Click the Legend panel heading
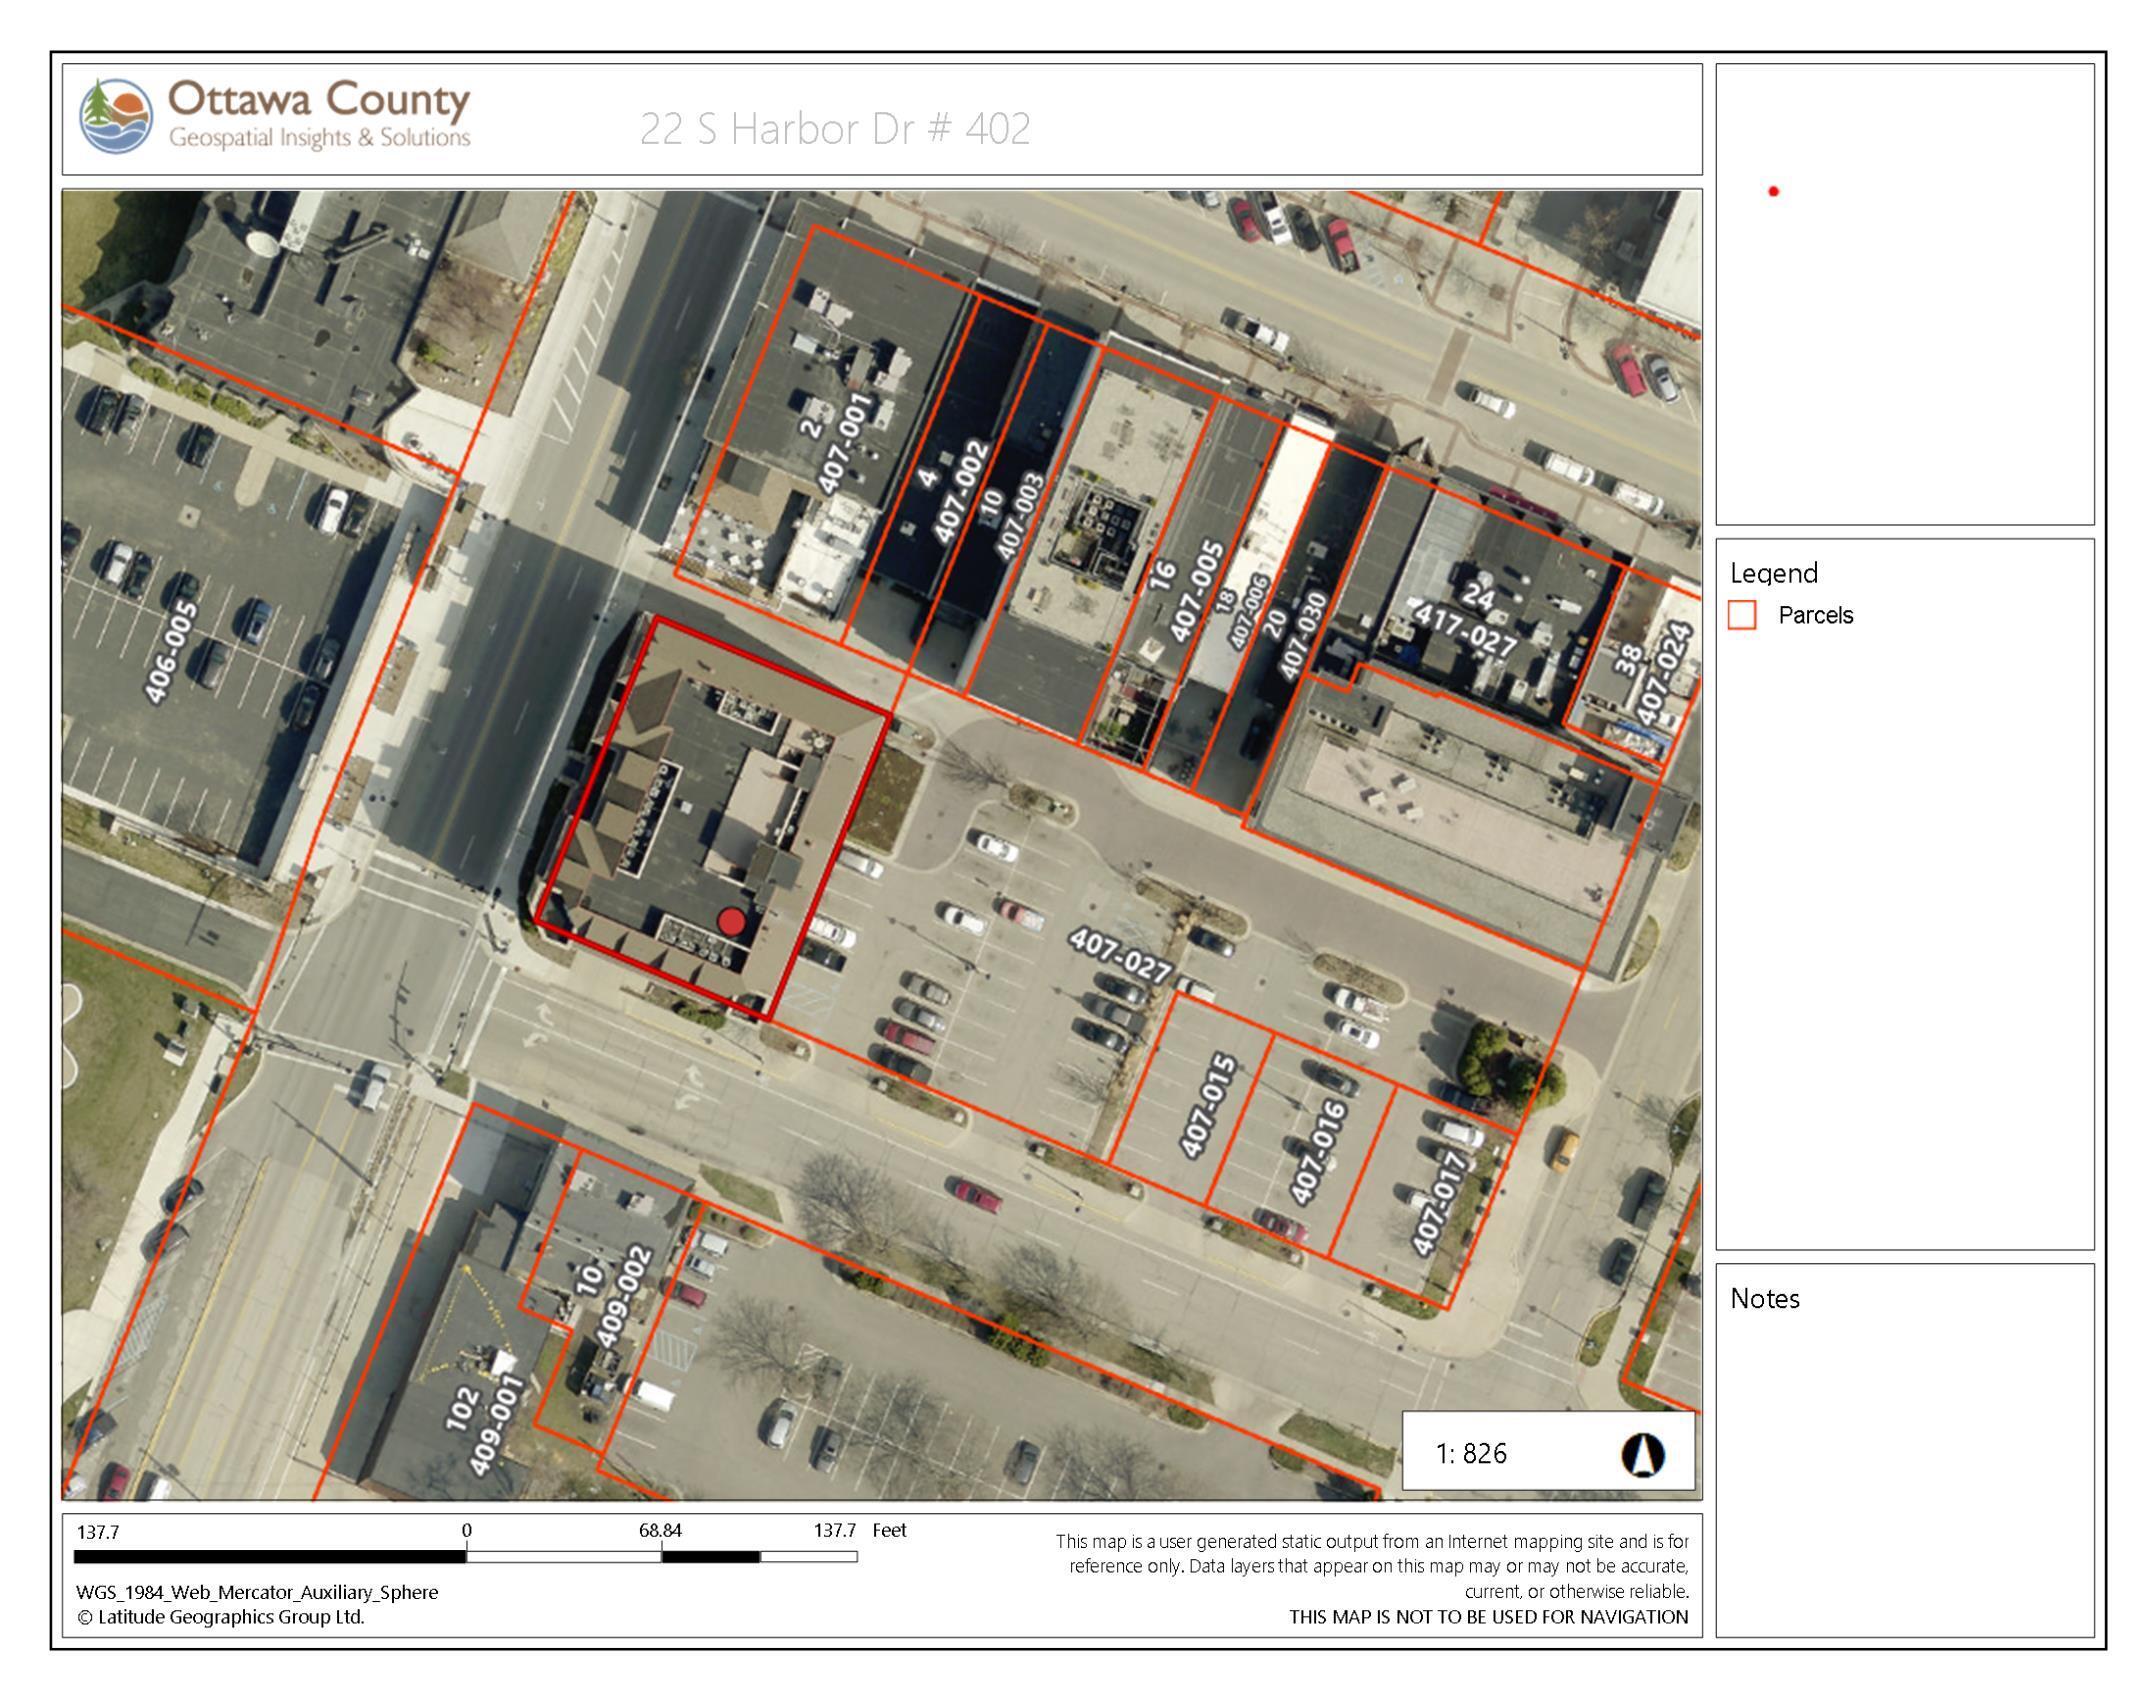 tap(1773, 573)
